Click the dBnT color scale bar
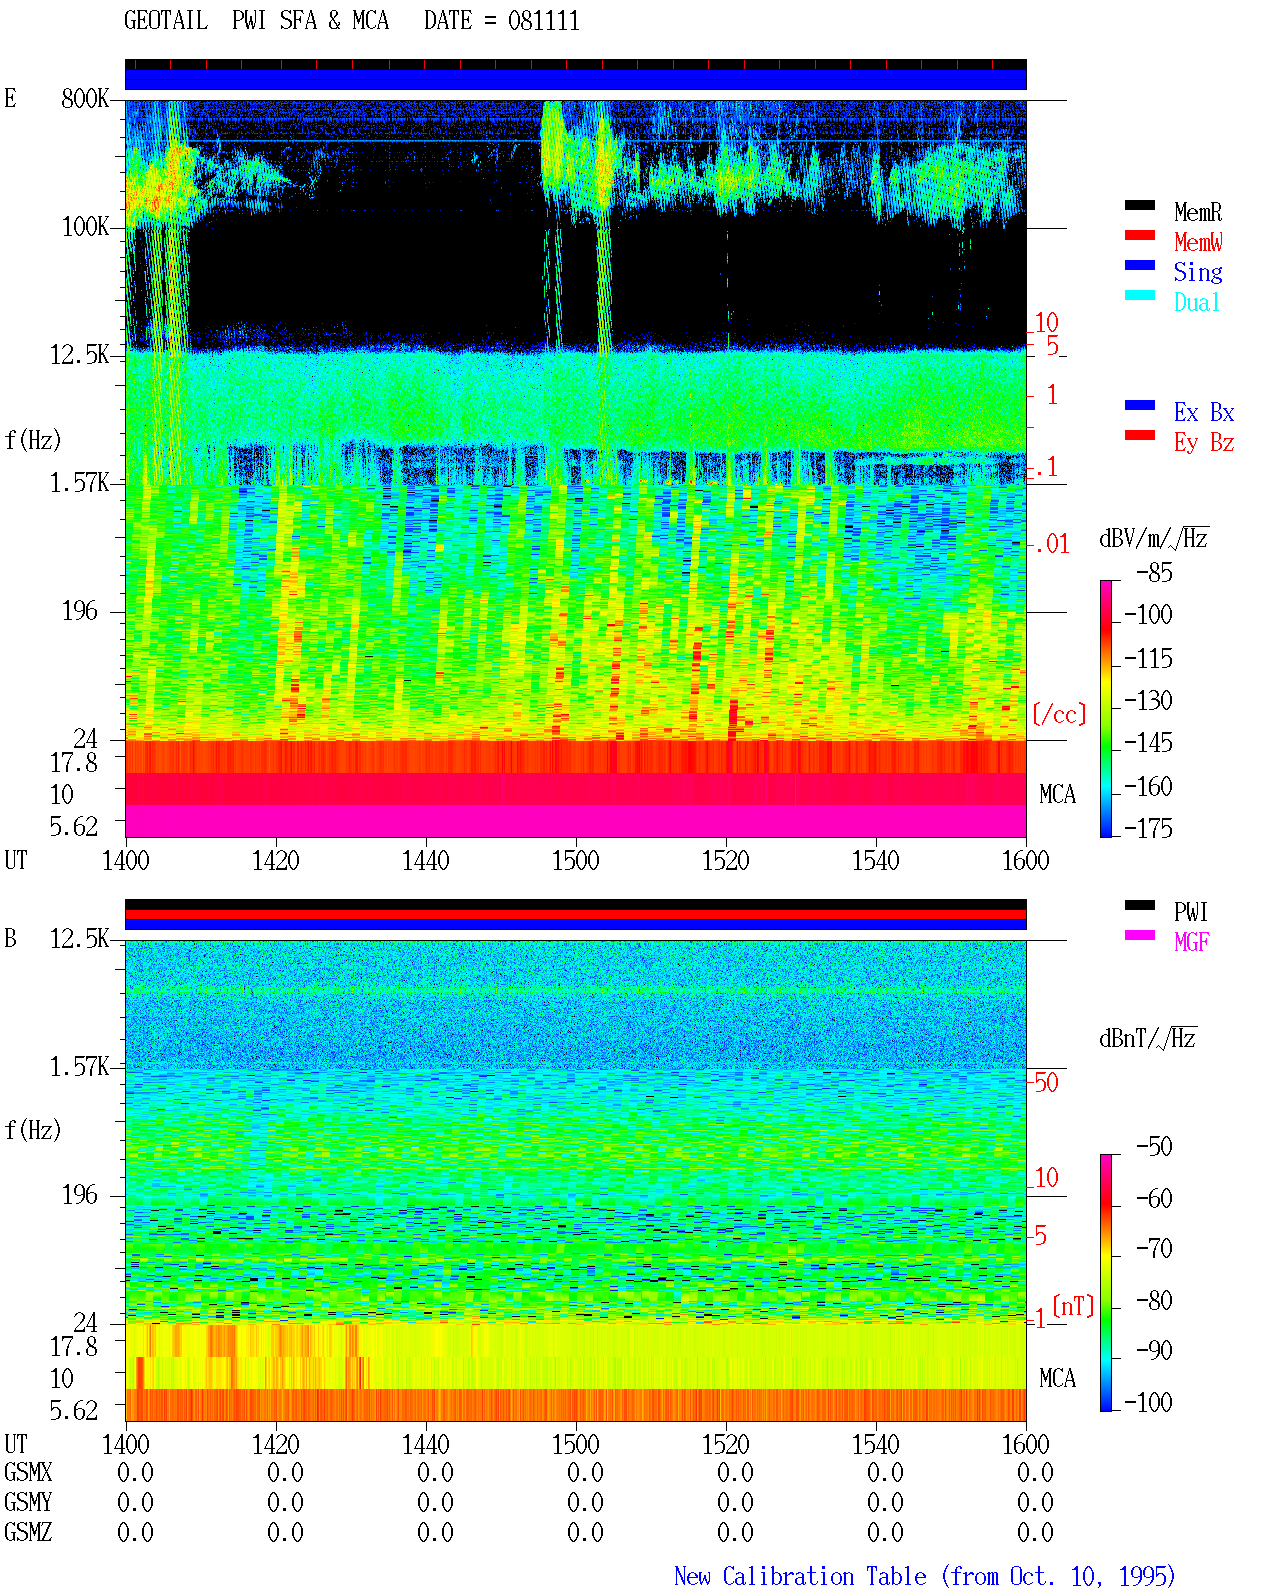1280x1593 pixels. [x=1106, y=1283]
